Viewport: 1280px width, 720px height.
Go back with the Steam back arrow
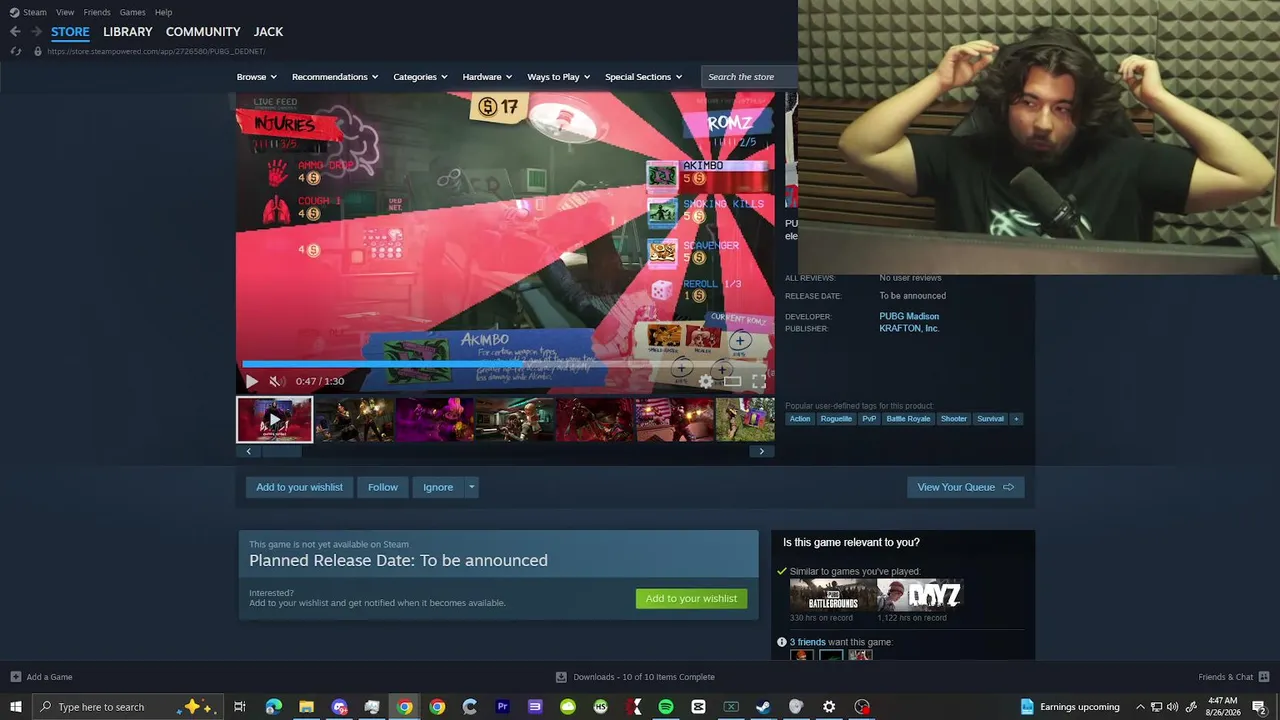click(15, 31)
